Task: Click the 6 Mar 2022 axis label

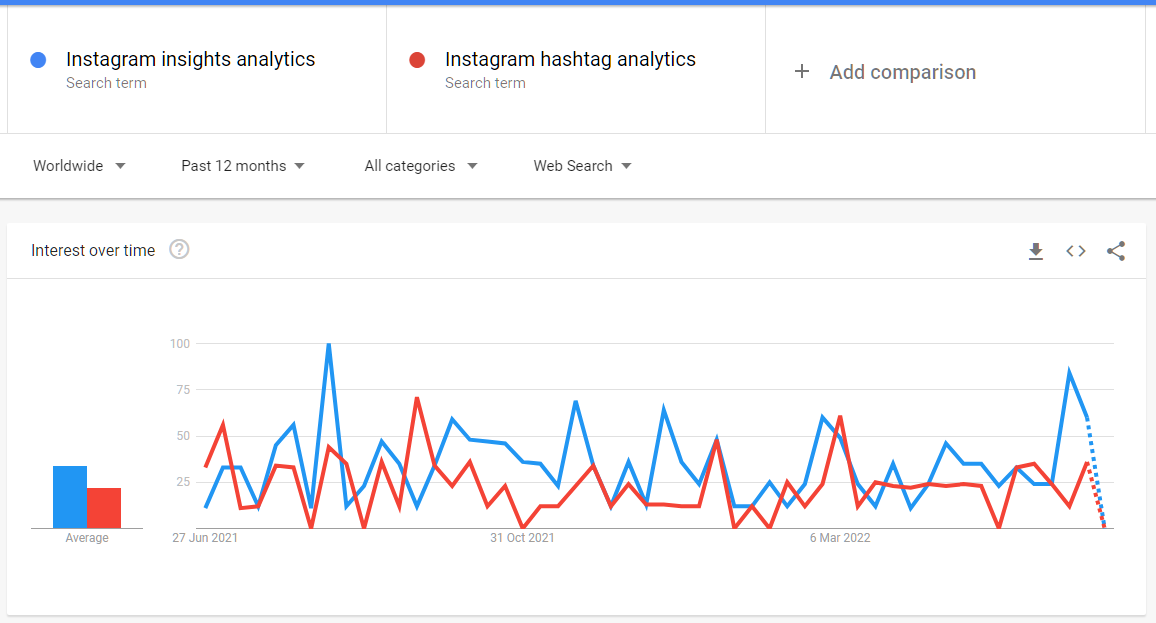Action: click(840, 538)
